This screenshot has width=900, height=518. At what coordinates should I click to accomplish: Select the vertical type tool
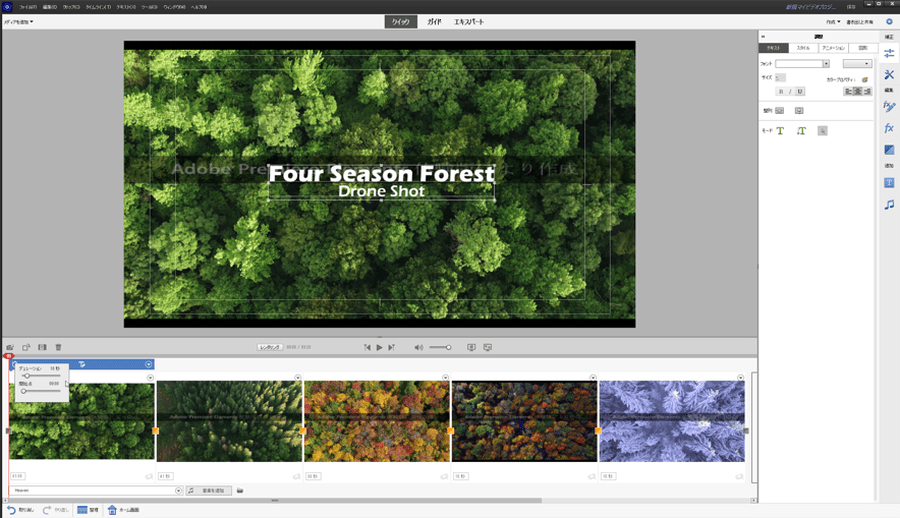click(x=801, y=131)
